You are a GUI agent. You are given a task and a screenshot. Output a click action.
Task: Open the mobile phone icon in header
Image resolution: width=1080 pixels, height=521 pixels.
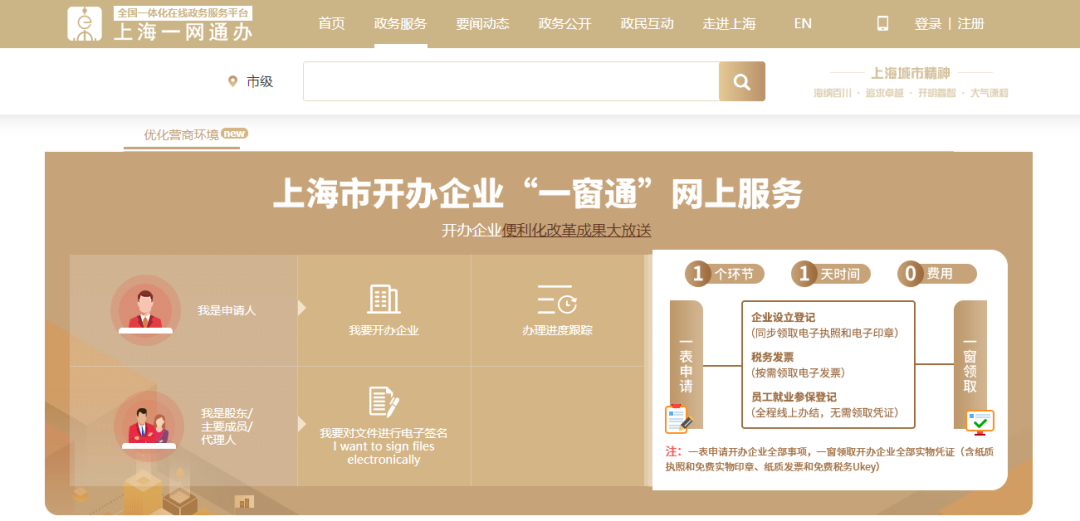tap(882, 23)
